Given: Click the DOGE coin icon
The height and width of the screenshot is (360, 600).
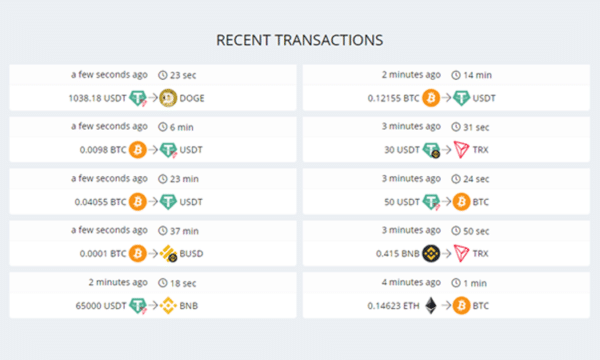Looking at the screenshot, I should (x=168, y=98).
